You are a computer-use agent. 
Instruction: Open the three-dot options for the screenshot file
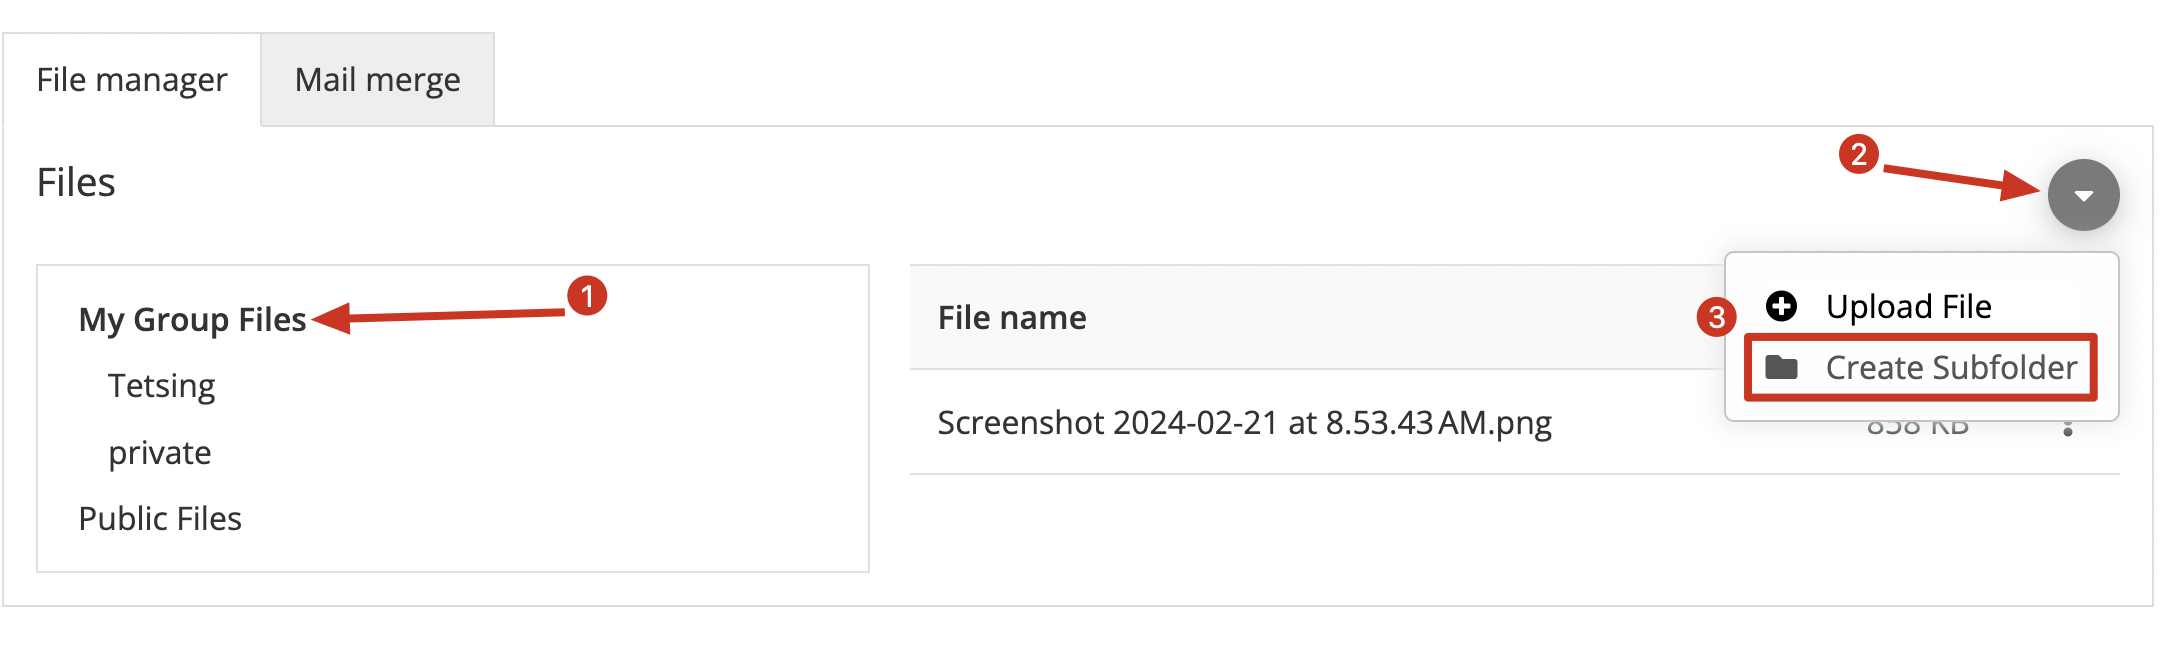2067,428
